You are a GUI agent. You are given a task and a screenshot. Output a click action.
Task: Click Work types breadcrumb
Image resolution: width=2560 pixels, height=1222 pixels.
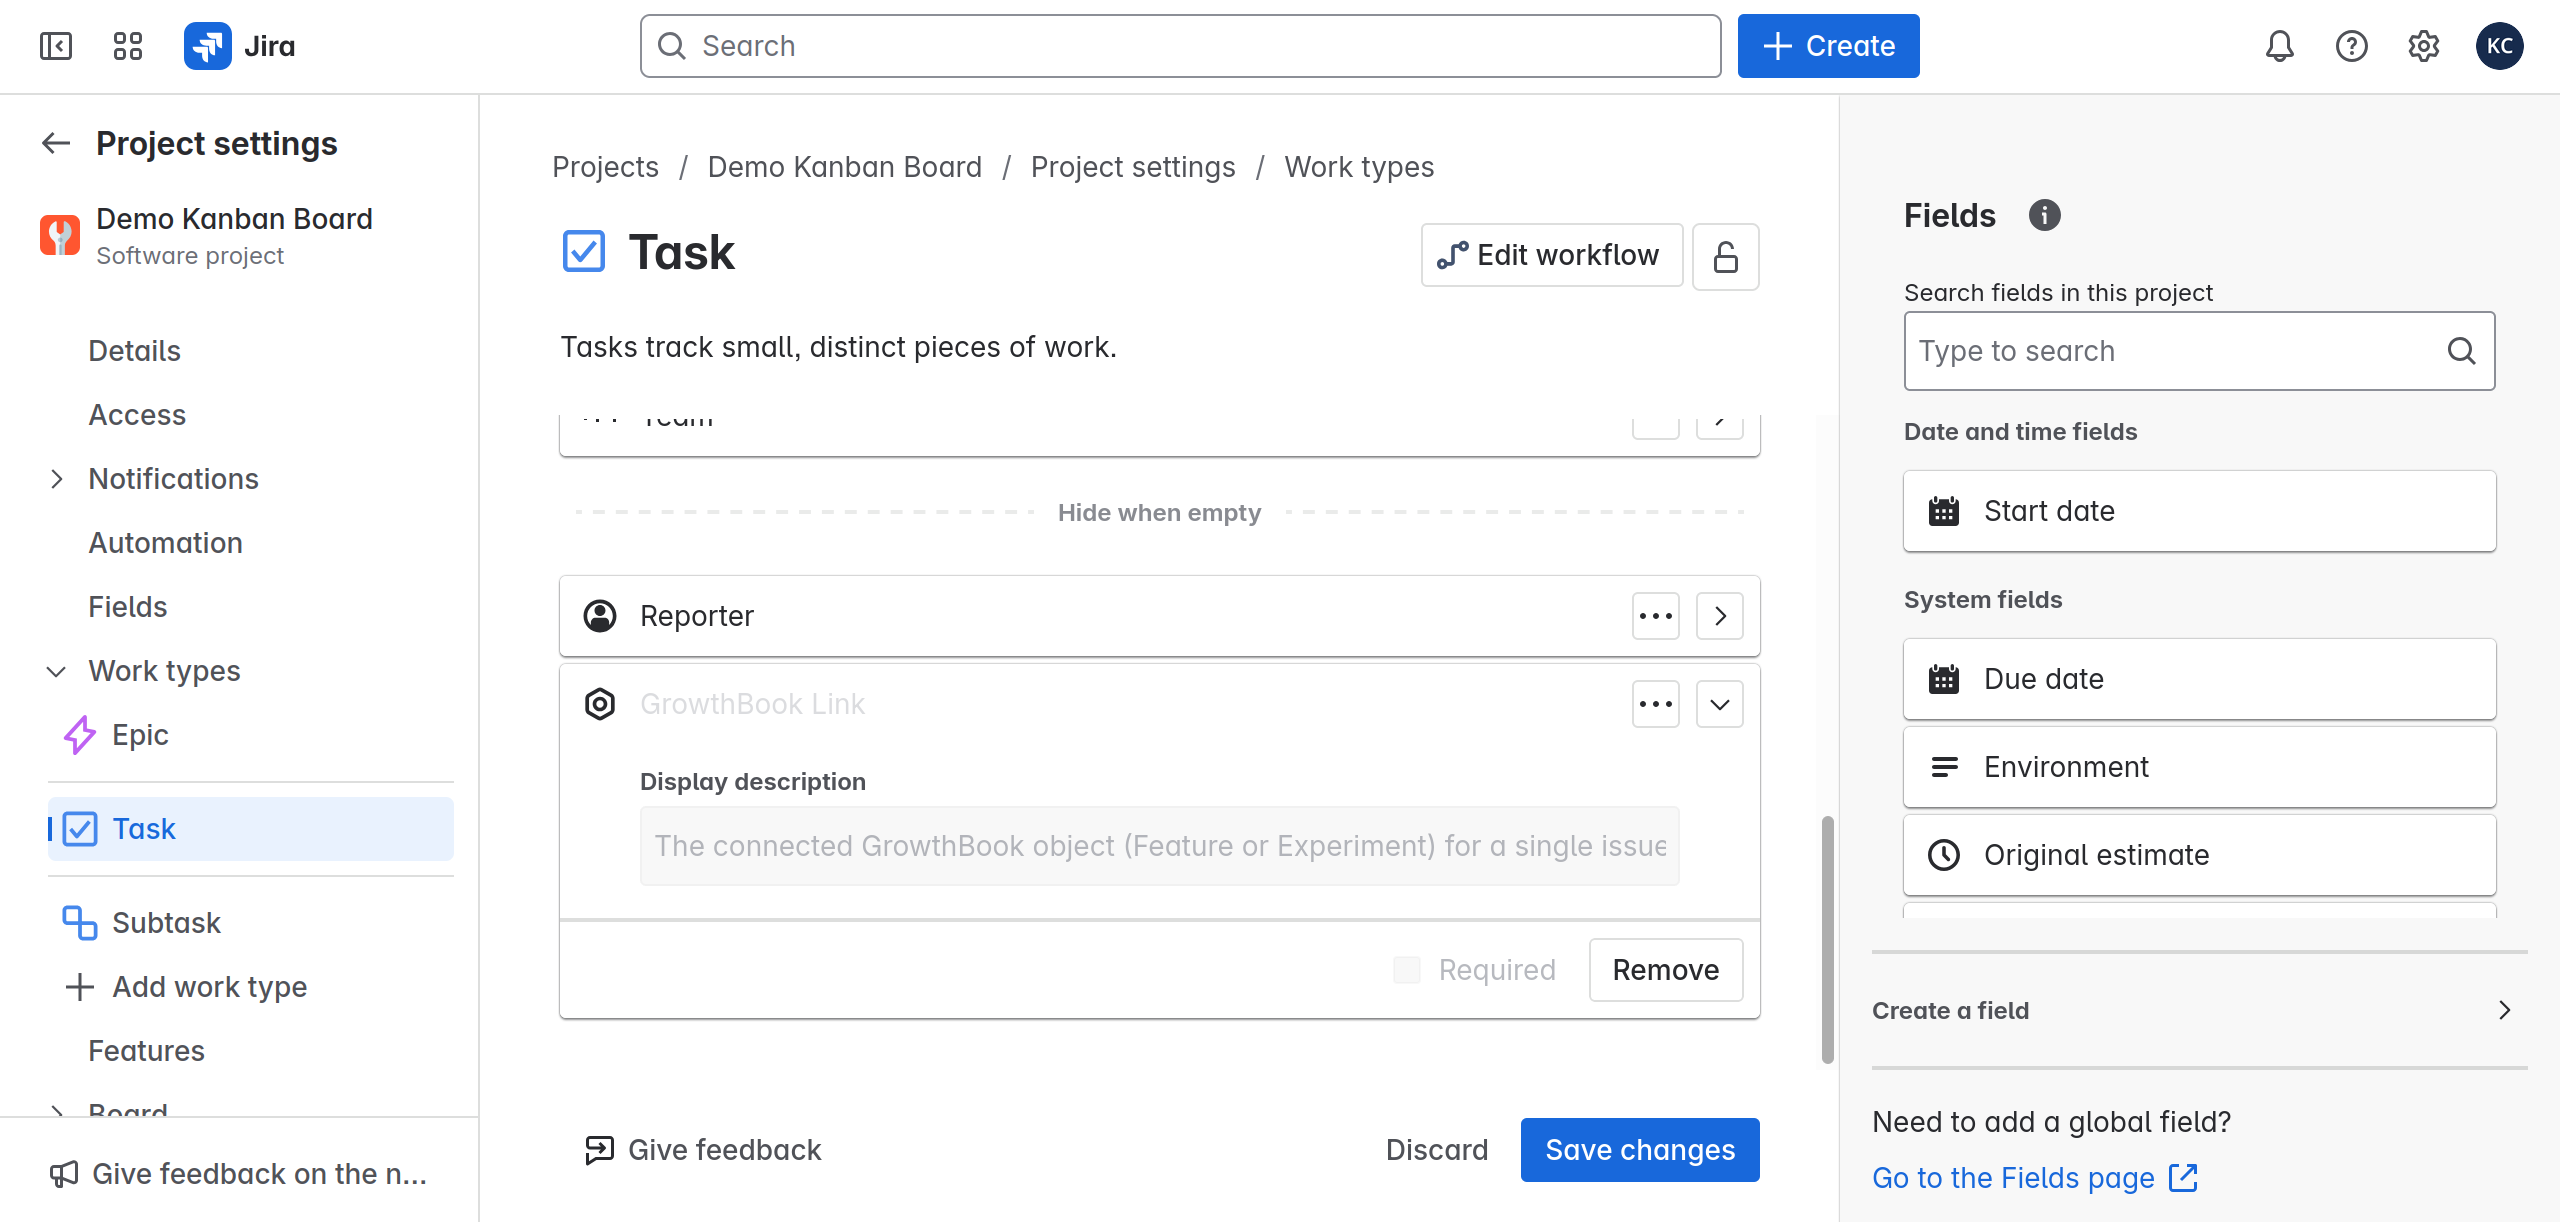[x=1359, y=167]
